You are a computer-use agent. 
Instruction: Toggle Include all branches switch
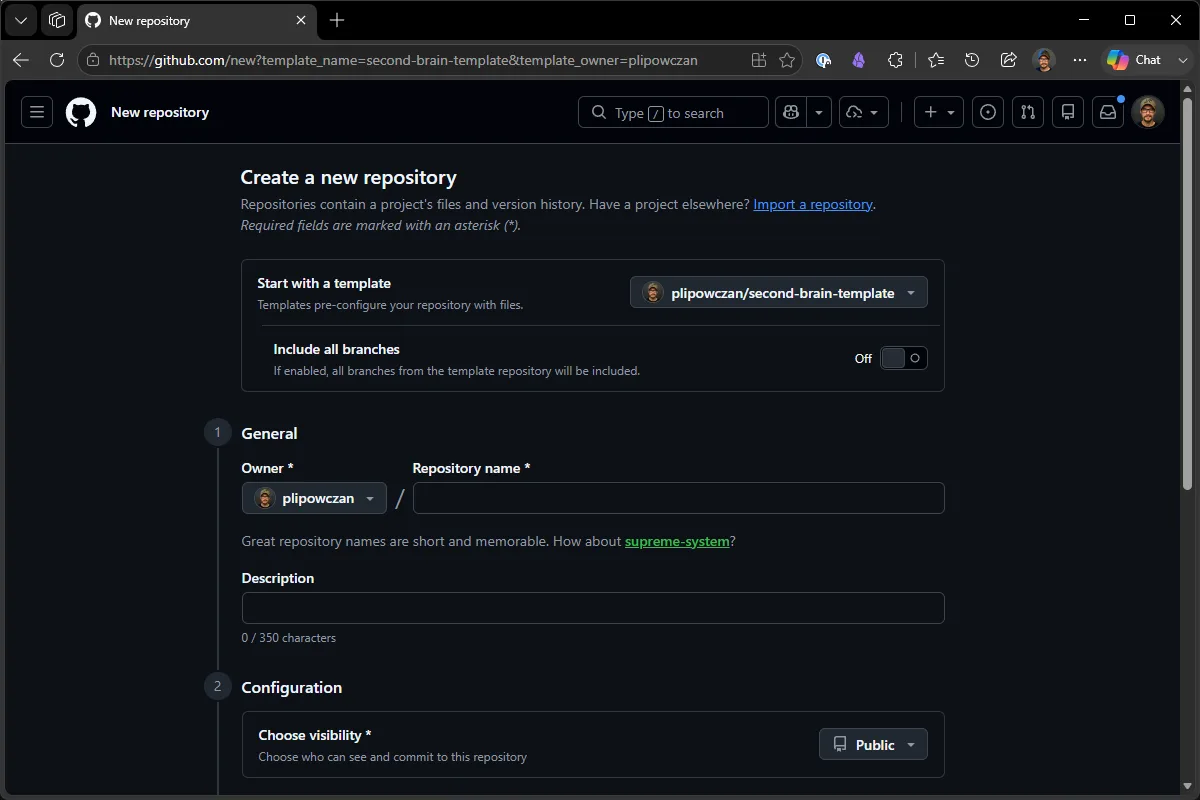[x=904, y=358]
